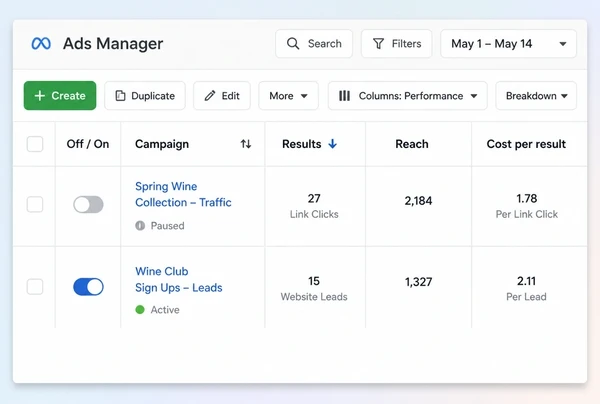Click the 2,184 reach value
The width and height of the screenshot is (600, 404).
click(x=418, y=201)
